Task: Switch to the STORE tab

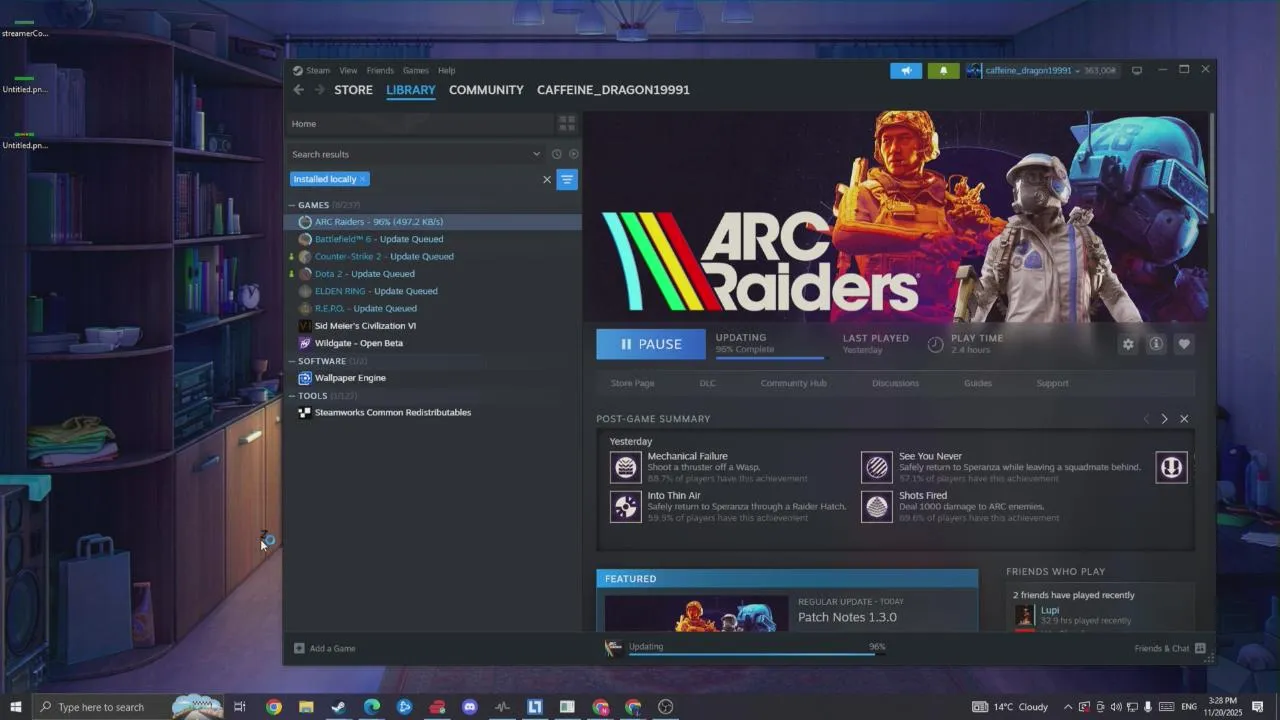Action: tap(353, 90)
